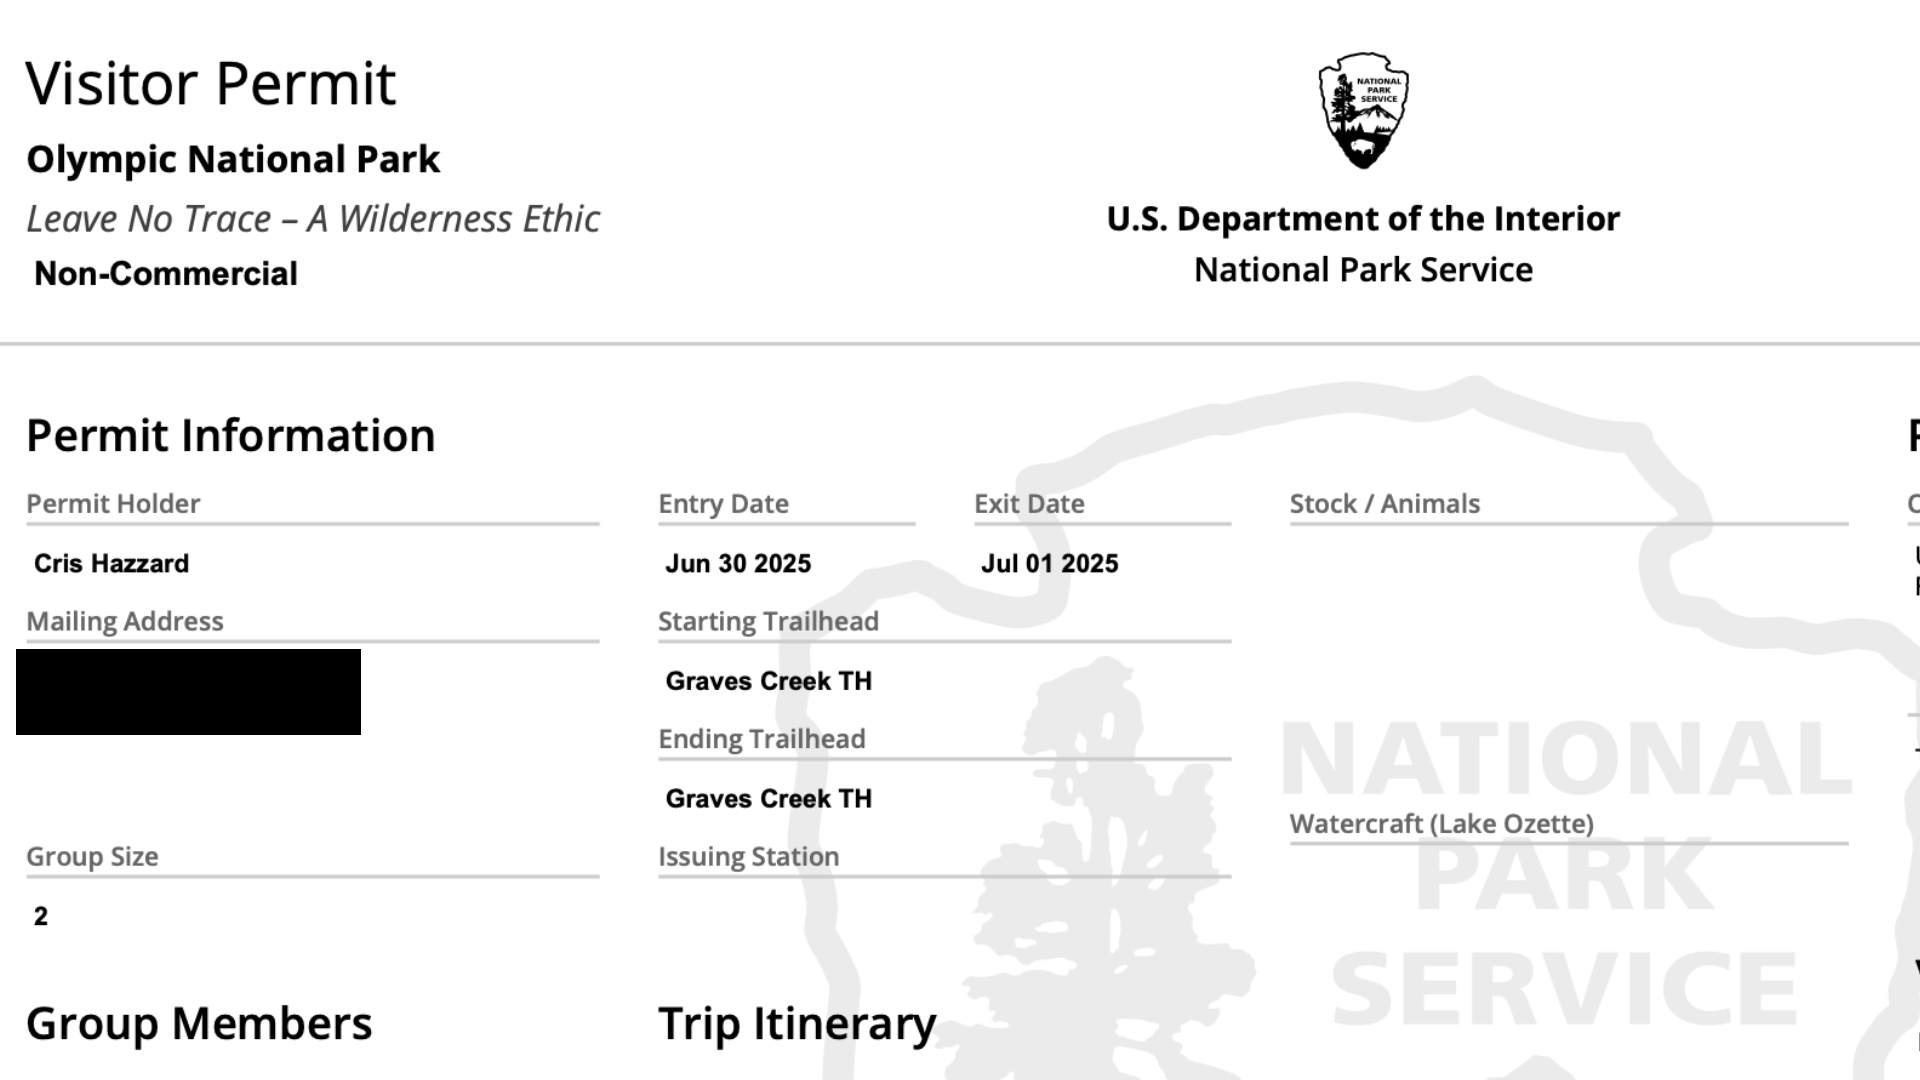Select the entry date Jun 30 2025
Screen dimensions: 1920x1080
[738, 564]
